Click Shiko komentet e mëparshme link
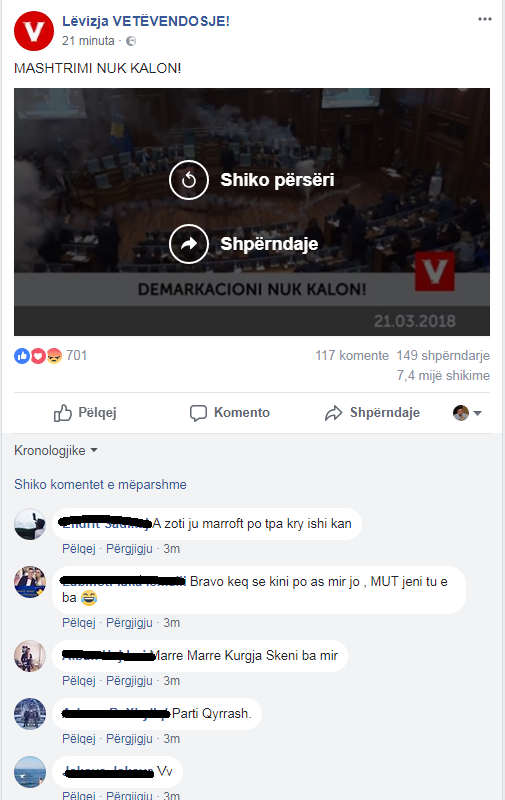505x800 pixels. (100, 484)
